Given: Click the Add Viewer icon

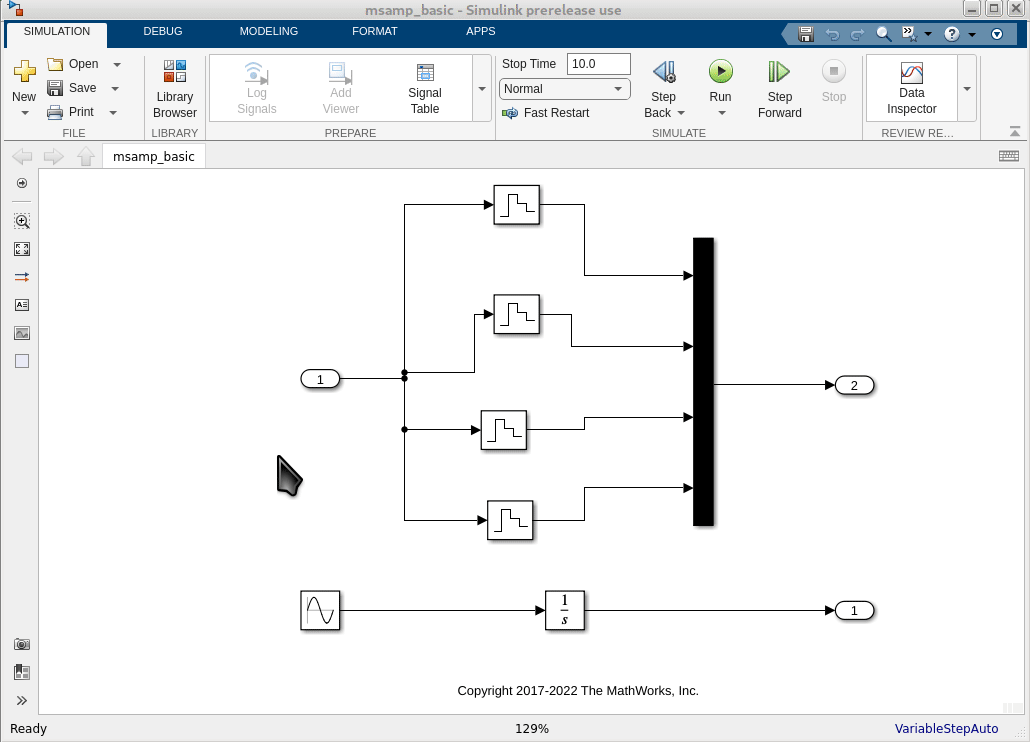Looking at the screenshot, I should 340,73.
